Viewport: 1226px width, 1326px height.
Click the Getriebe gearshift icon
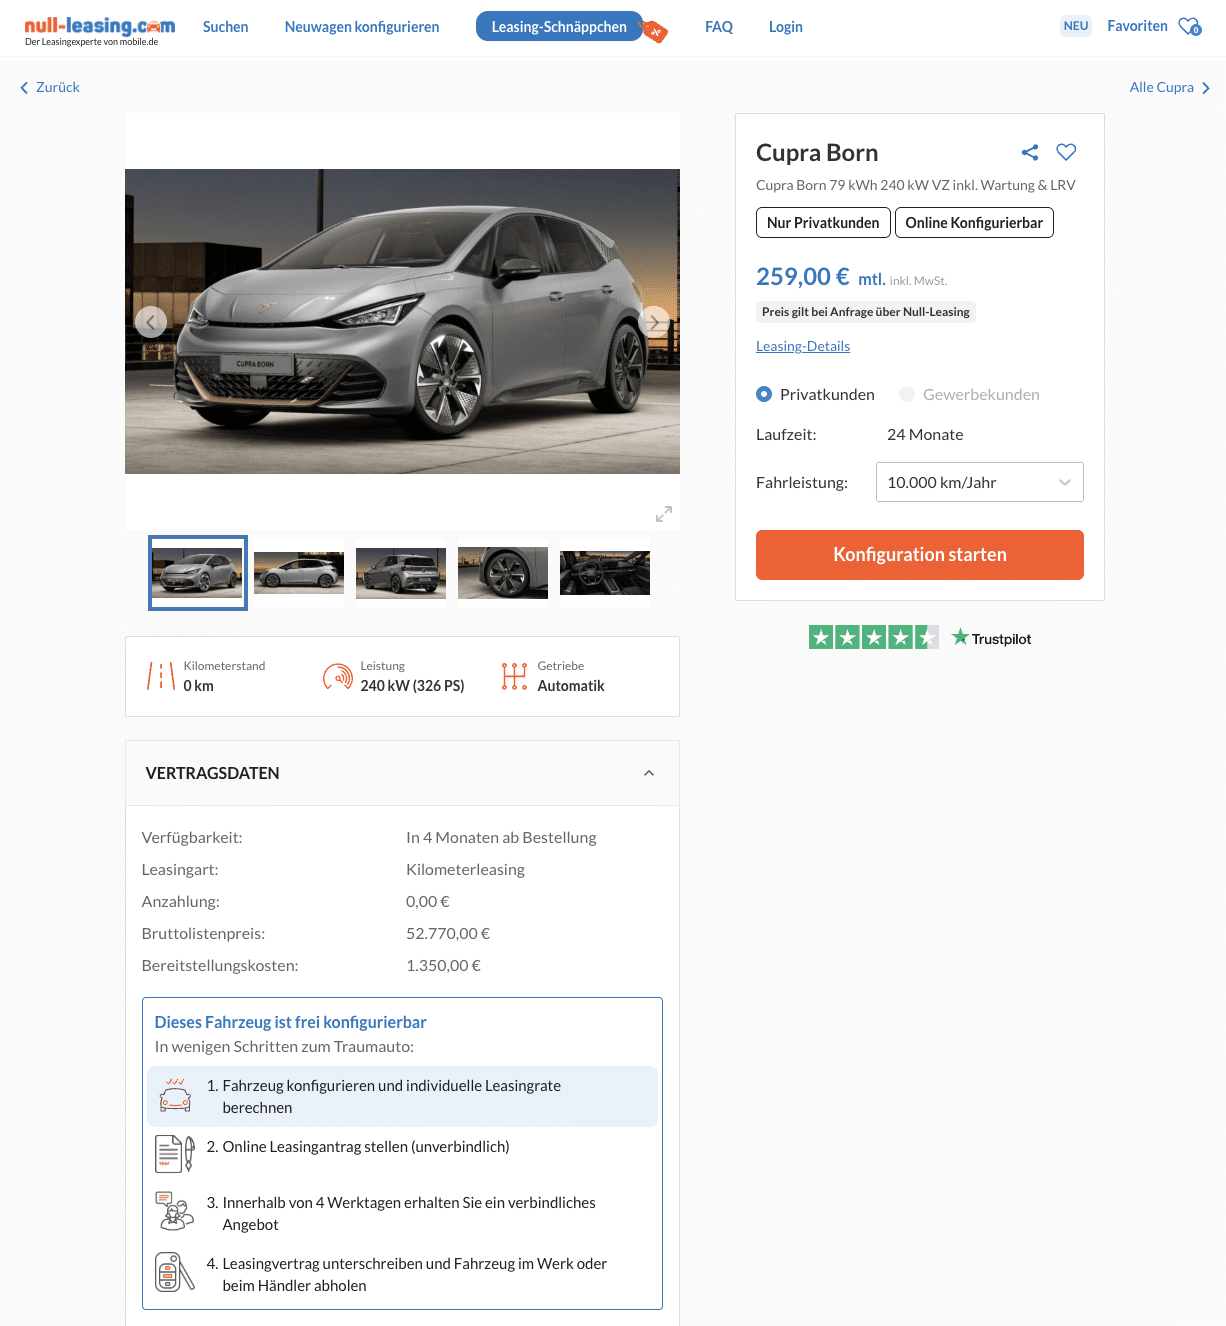pyautogui.click(x=514, y=676)
